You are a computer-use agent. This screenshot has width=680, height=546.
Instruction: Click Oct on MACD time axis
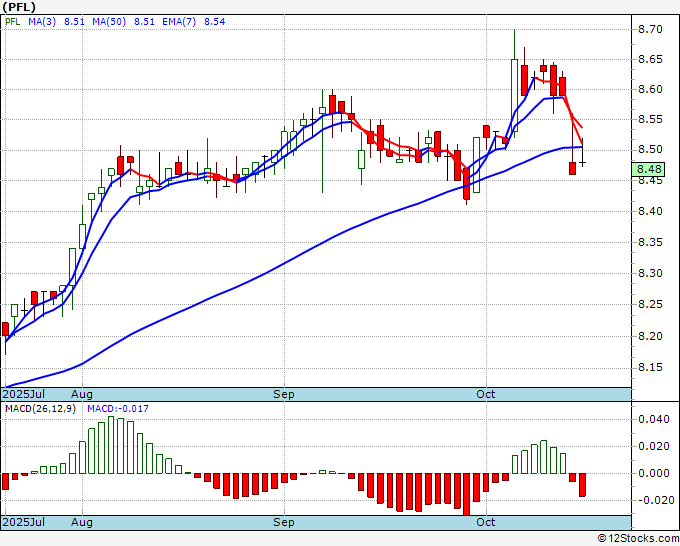click(x=486, y=522)
